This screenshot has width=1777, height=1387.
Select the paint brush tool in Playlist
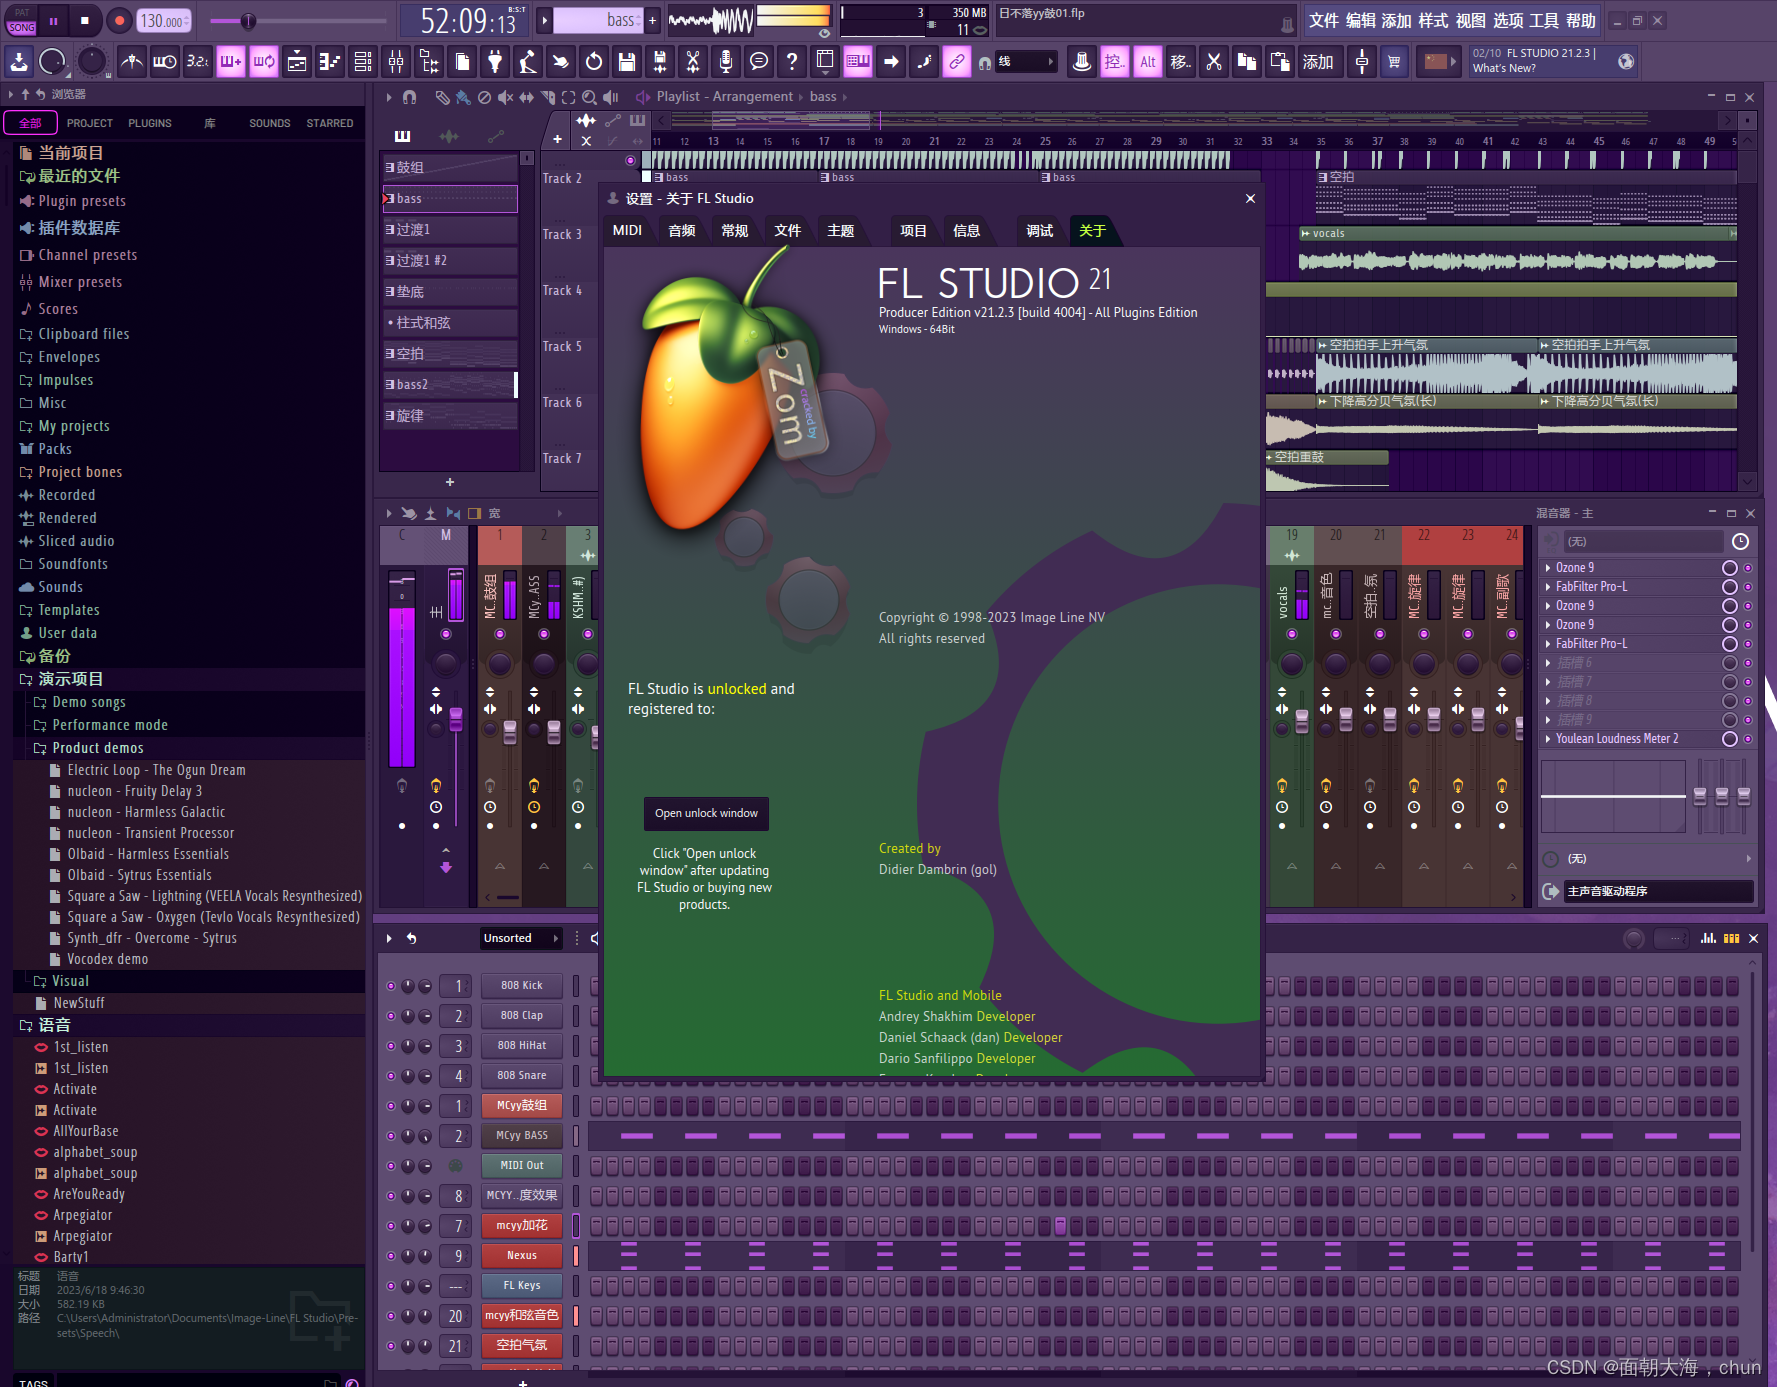point(462,97)
